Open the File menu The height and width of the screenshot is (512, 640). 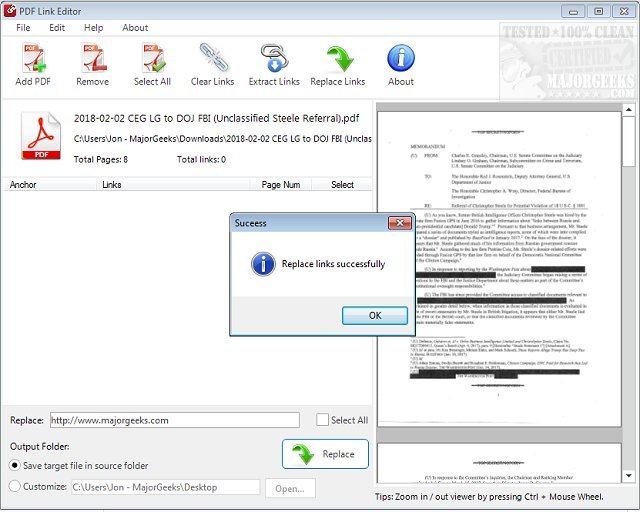point(23,28)
